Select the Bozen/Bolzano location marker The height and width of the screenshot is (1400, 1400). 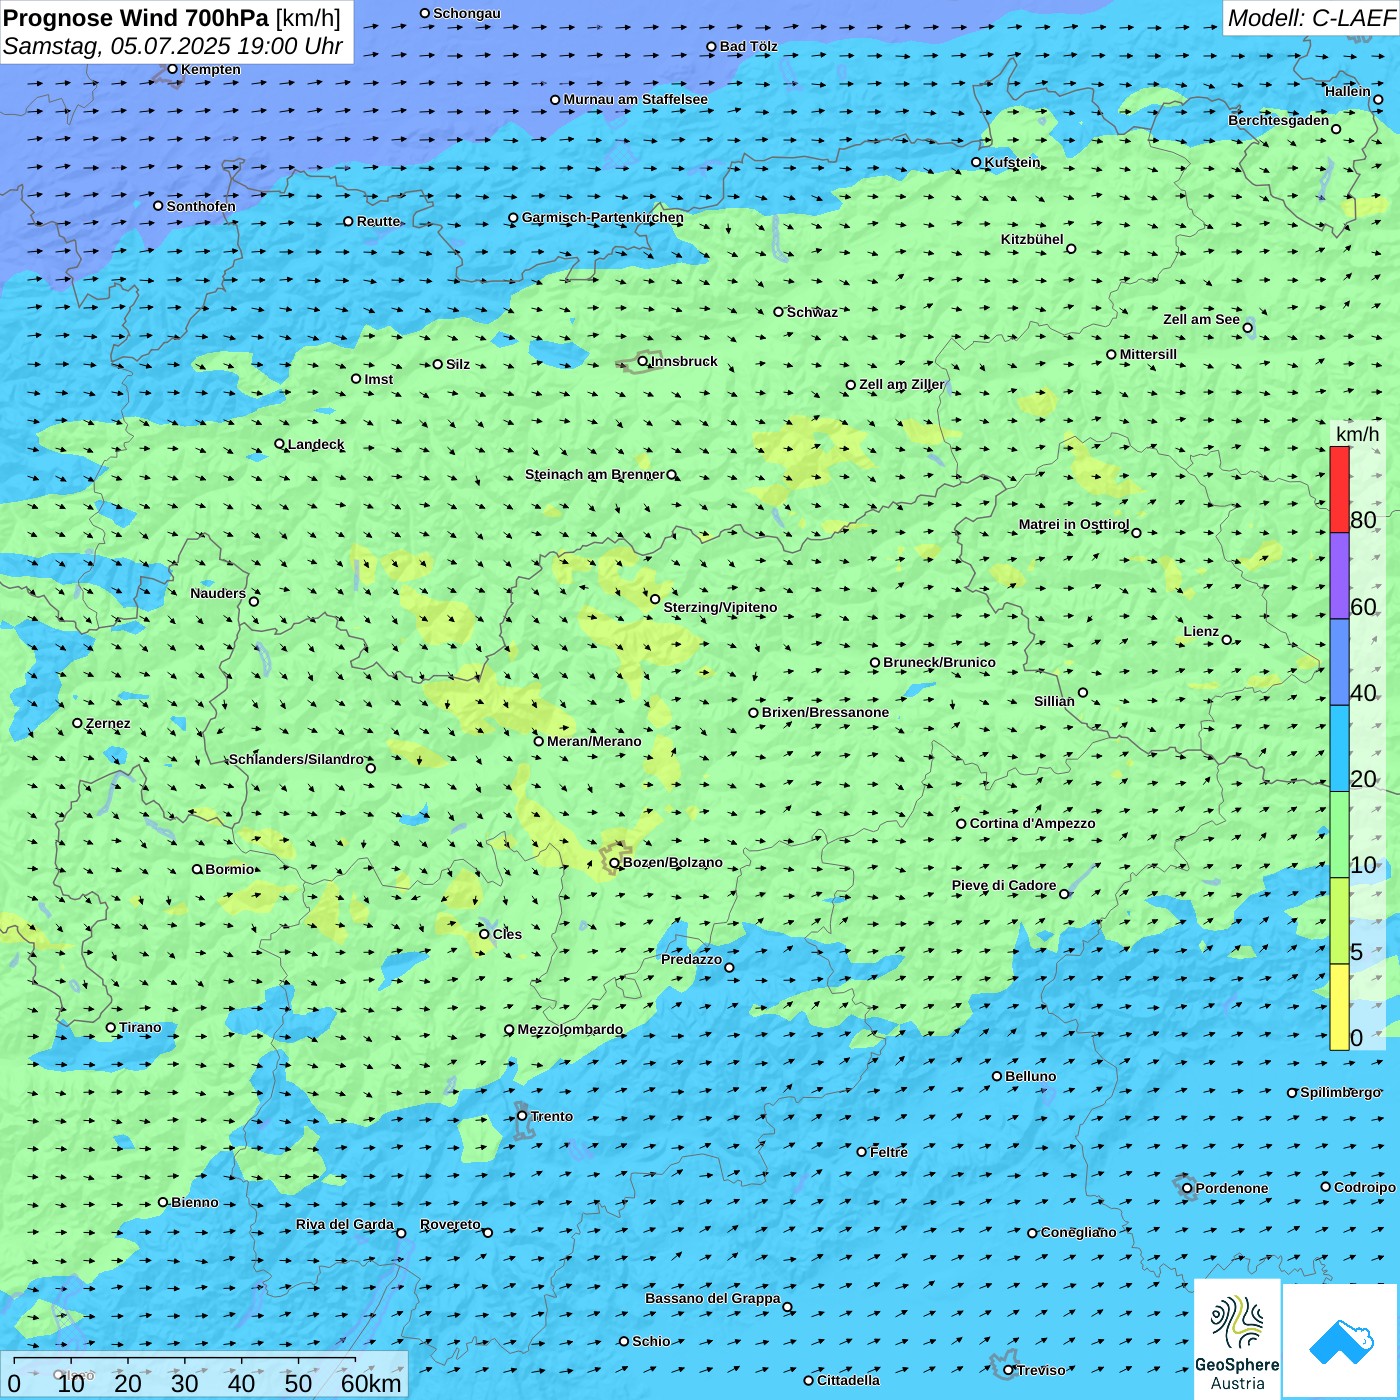(x=614, y=863)
